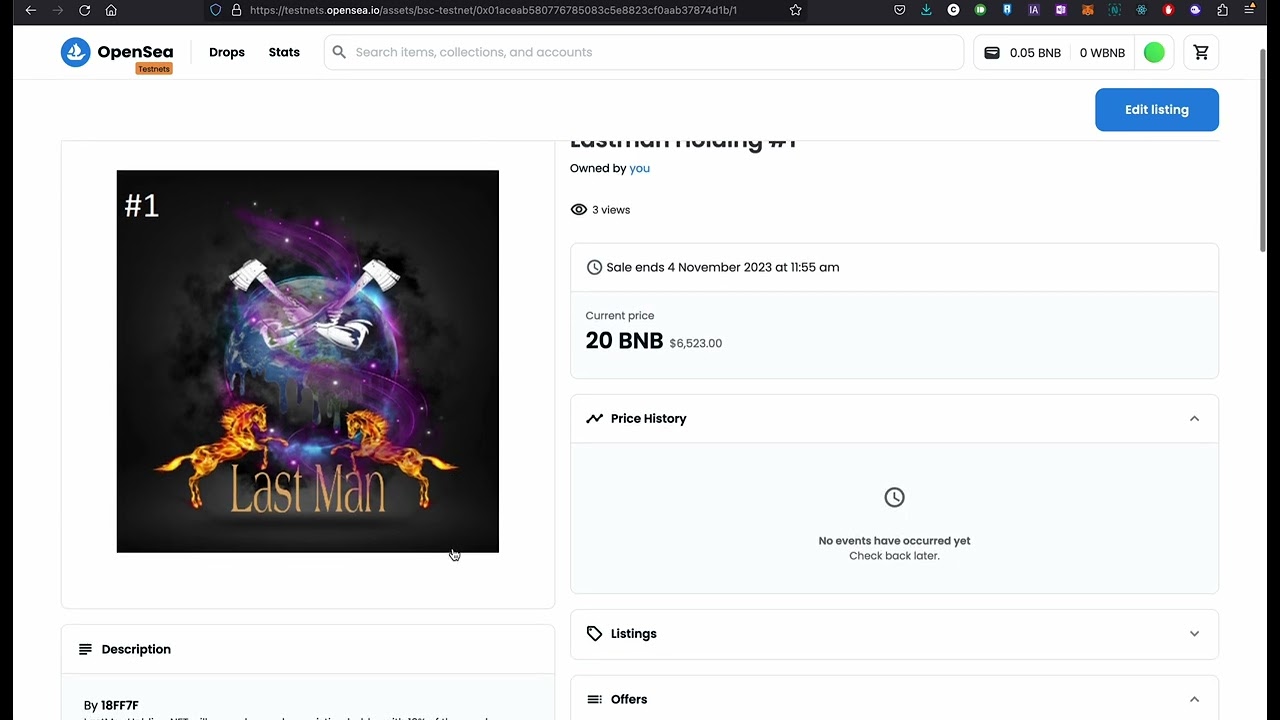Click the Listings tag icon

[x=594, y=634]
